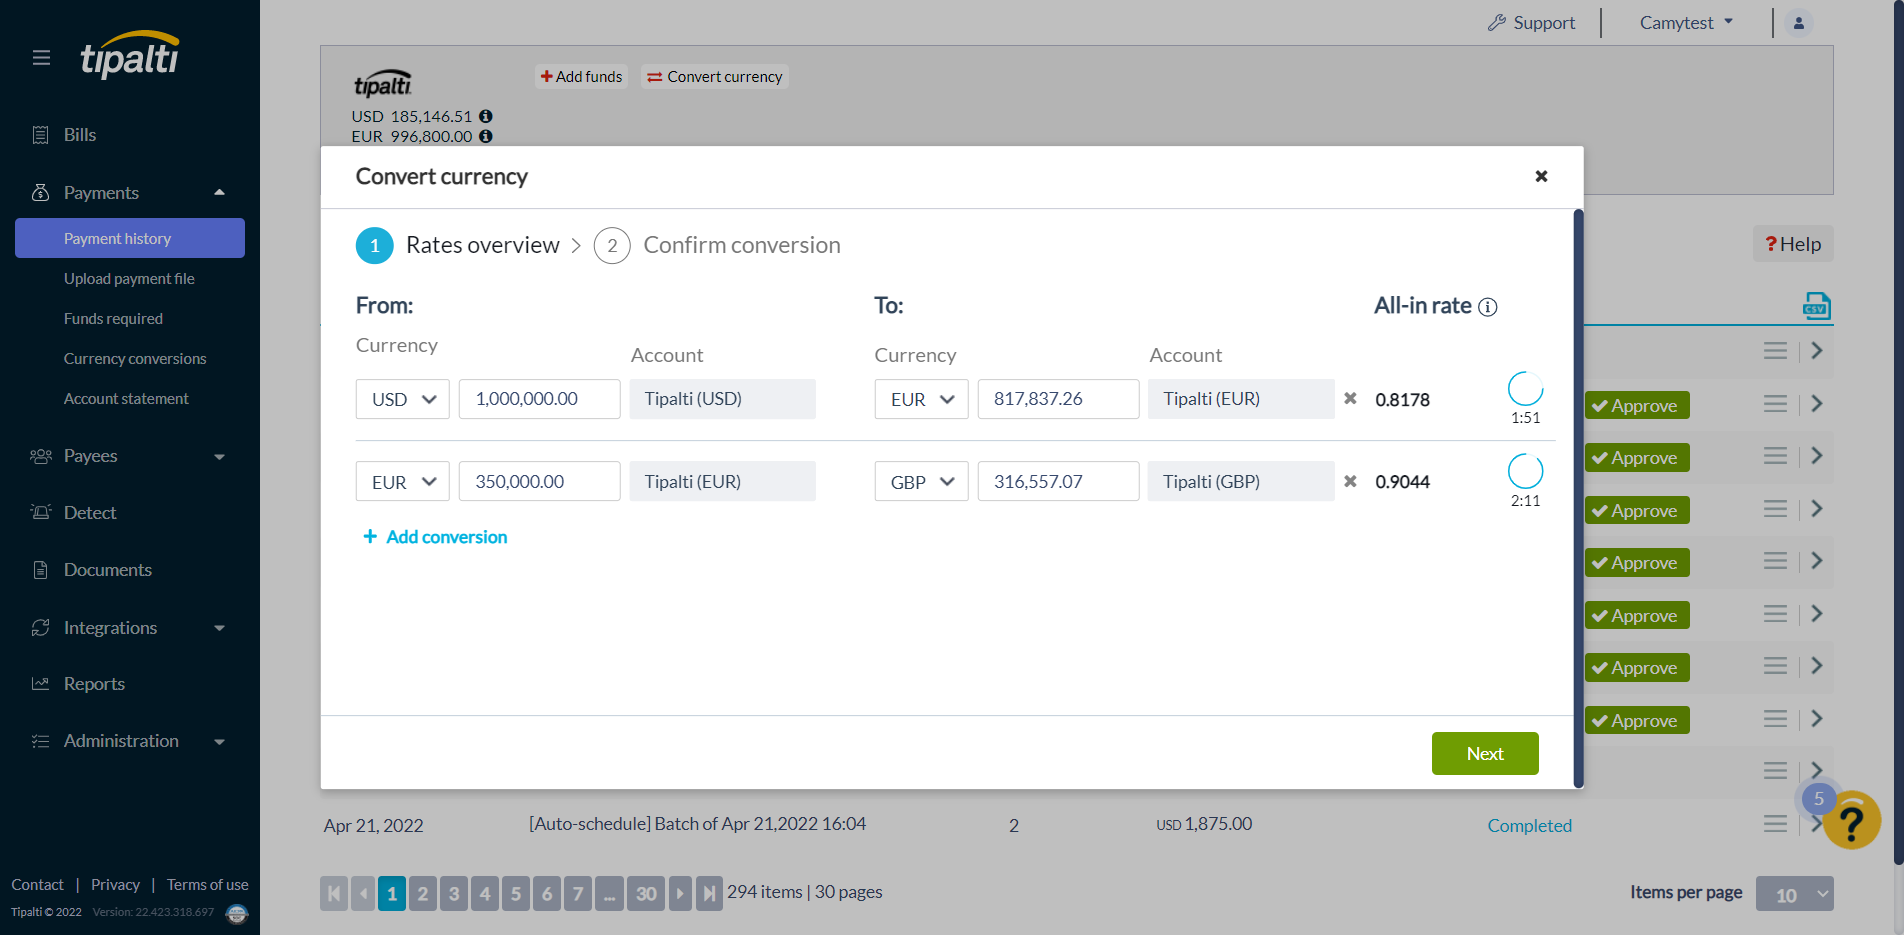The width and height of the screenshot is (1904, 935).
Task: Edit the 350,000.00 source amount field
Action: 540,481
